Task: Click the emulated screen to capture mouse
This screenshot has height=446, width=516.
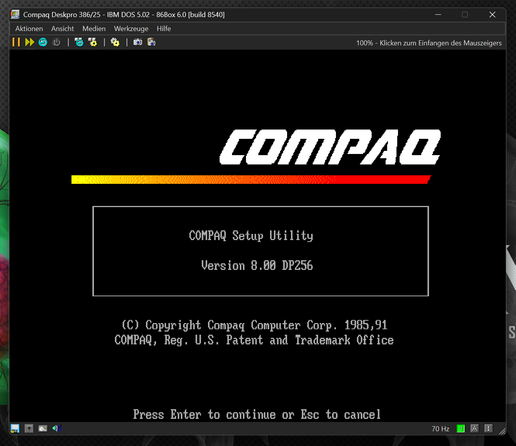Action: click(257, 237)
